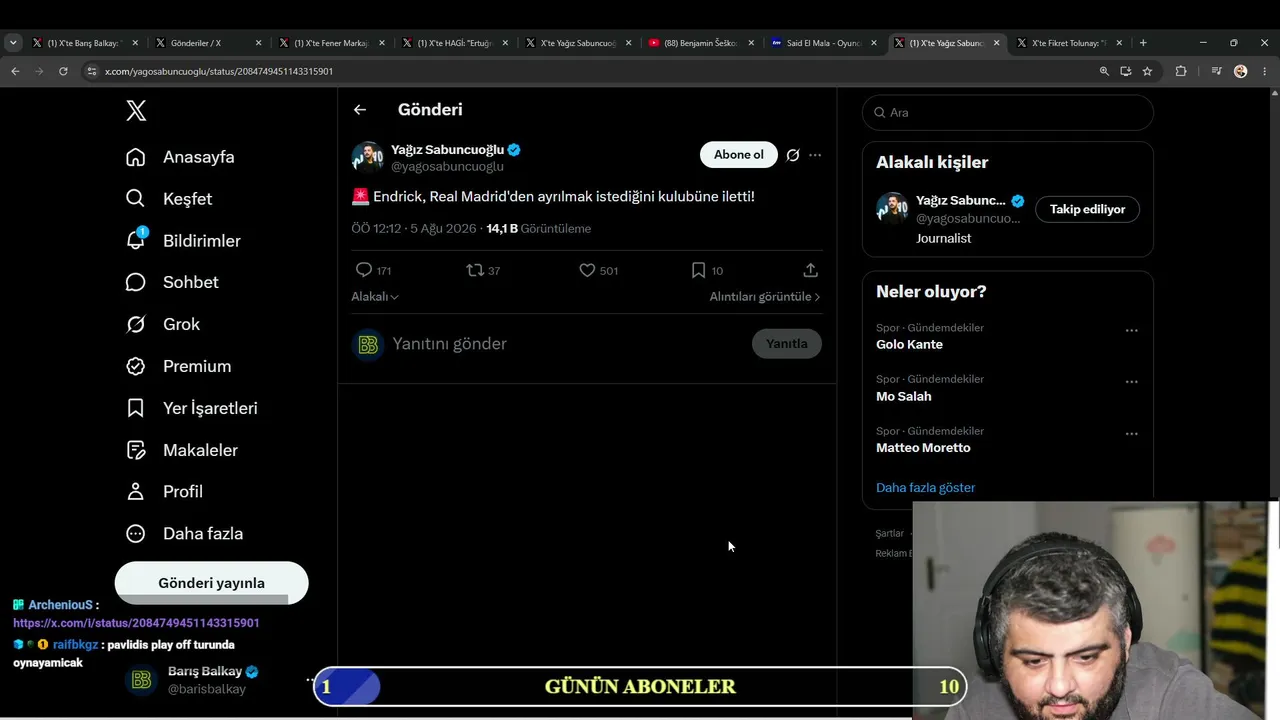Click the Takip ediliyor button
Viewport: 1280px width, 720px height.
click(1087, 209)
